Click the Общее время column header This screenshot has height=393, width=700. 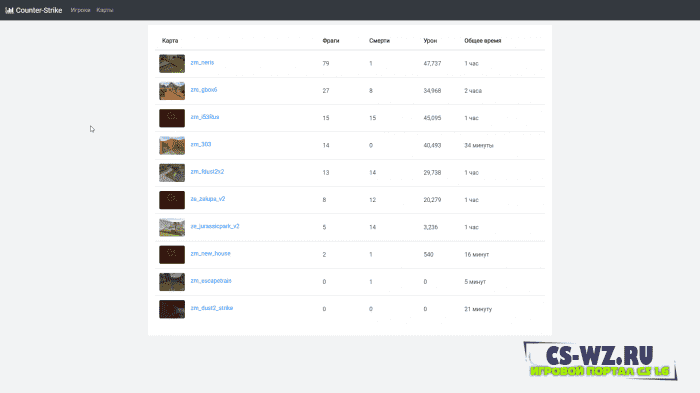[x=483, y=41]
